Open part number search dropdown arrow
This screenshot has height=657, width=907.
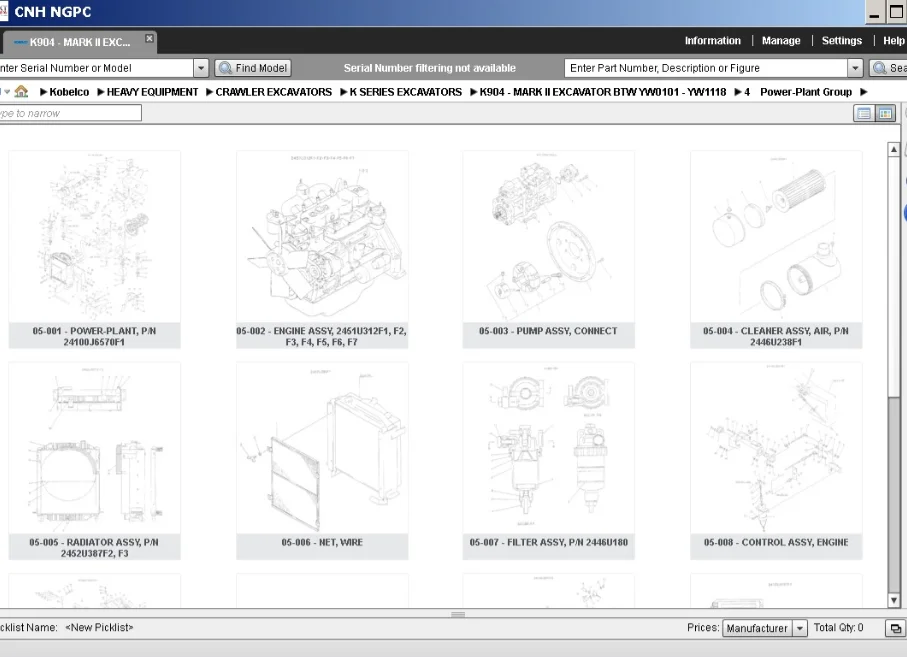click(x=855, y=68)
